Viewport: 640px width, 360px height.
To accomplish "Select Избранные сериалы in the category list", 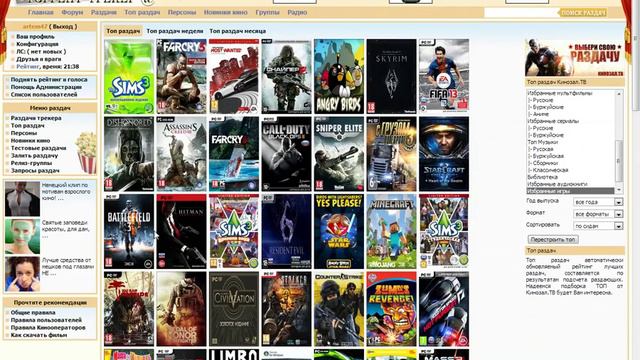I will click(x=553, y=121).
